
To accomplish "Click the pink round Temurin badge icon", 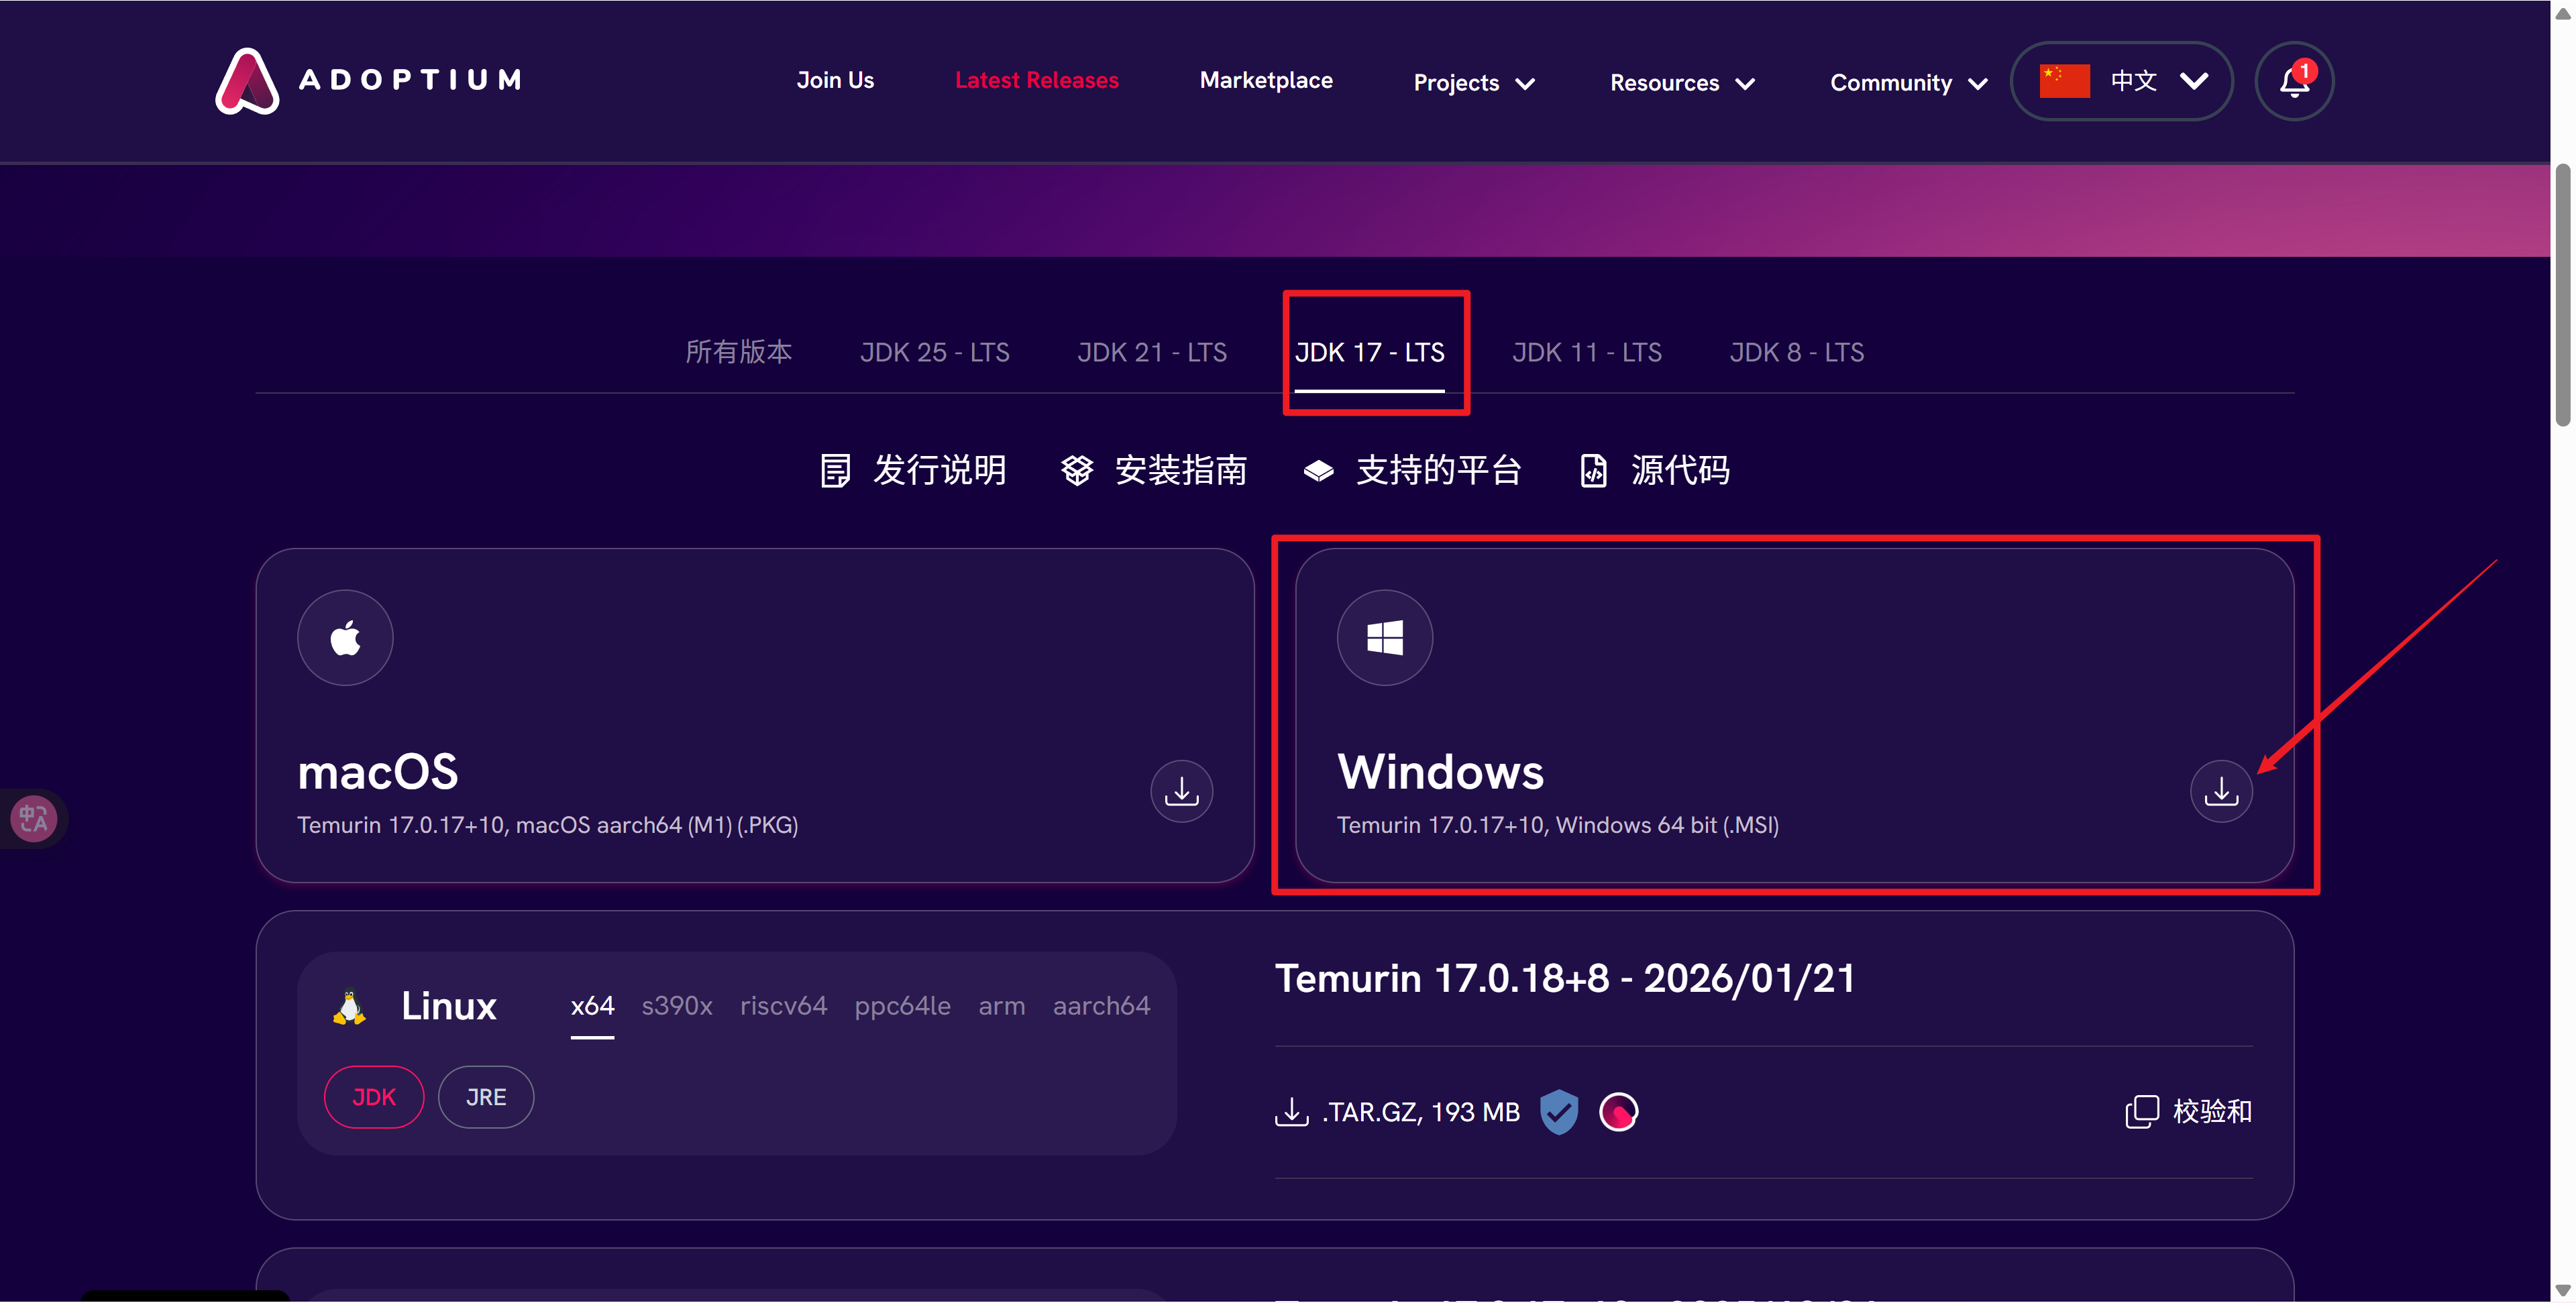I will [x=1618, y=1112].
